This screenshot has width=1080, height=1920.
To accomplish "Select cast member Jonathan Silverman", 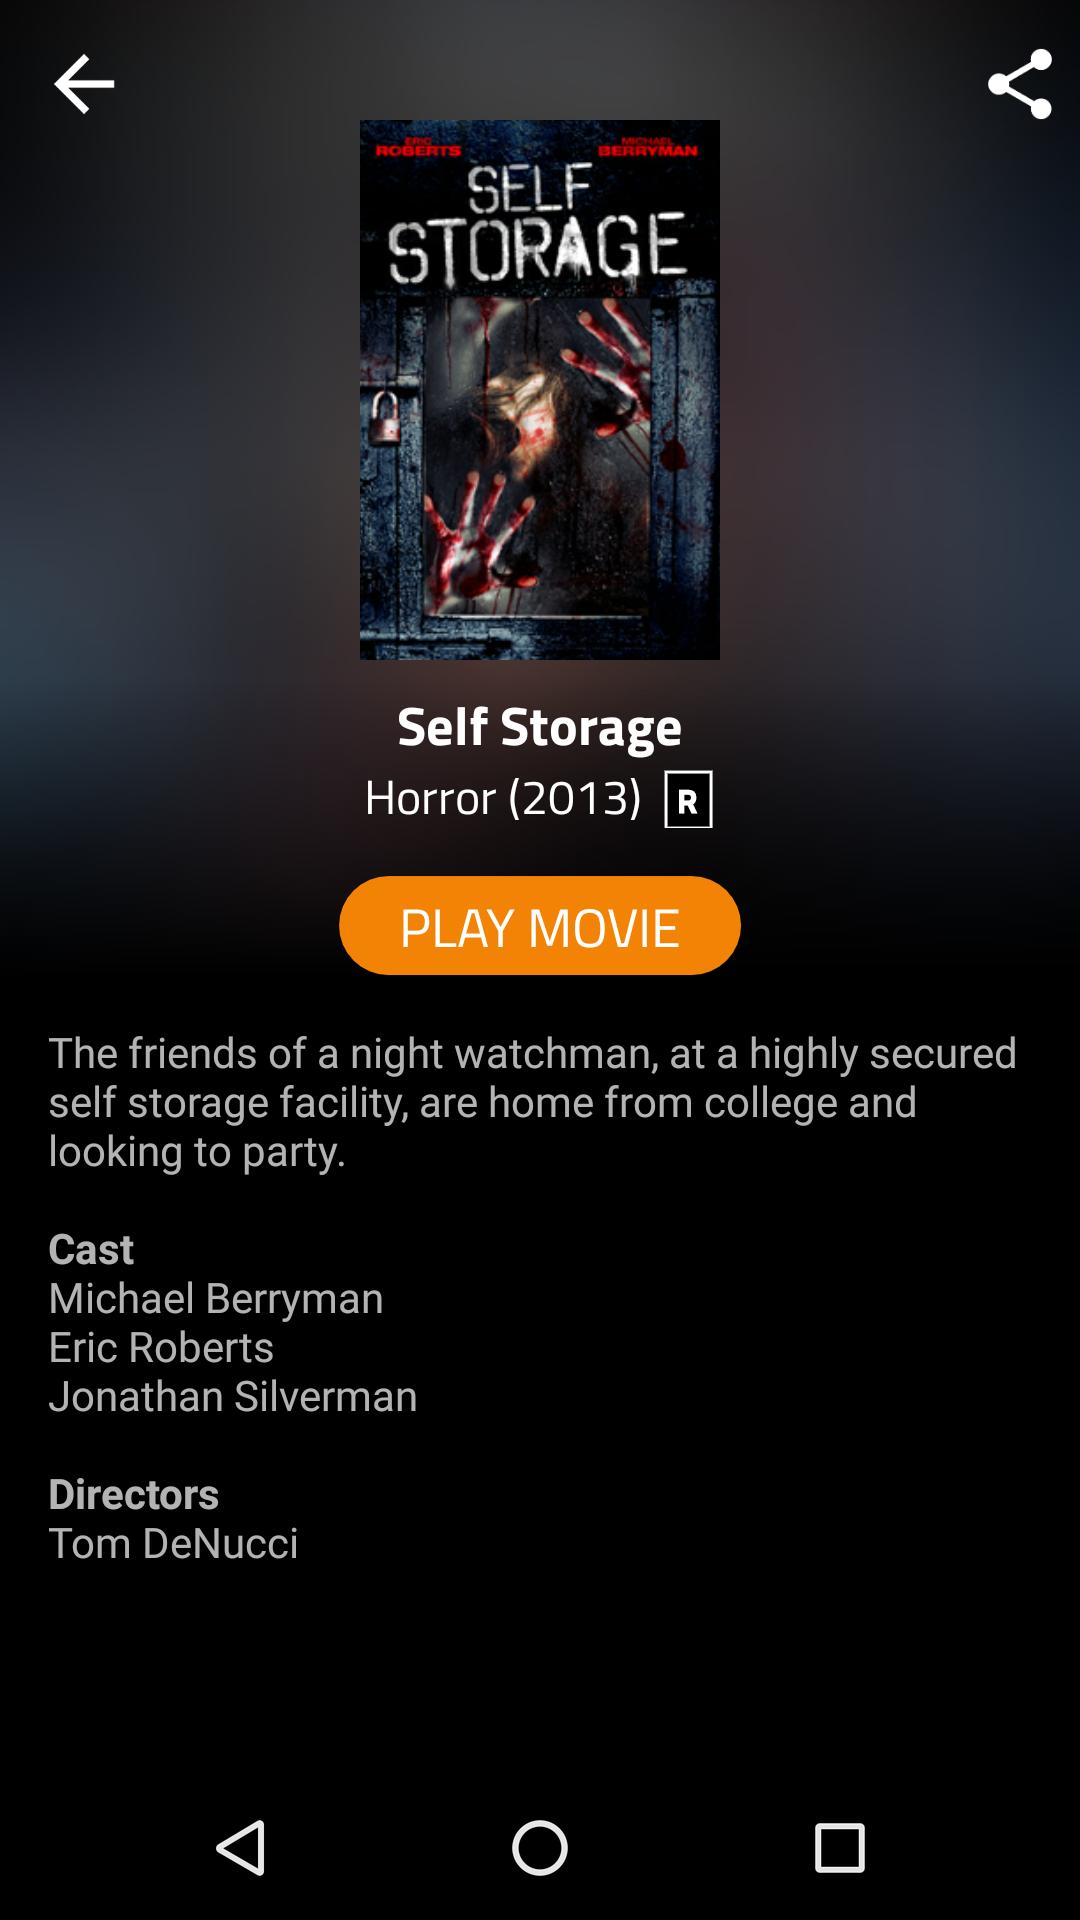I will point(233,1396).
